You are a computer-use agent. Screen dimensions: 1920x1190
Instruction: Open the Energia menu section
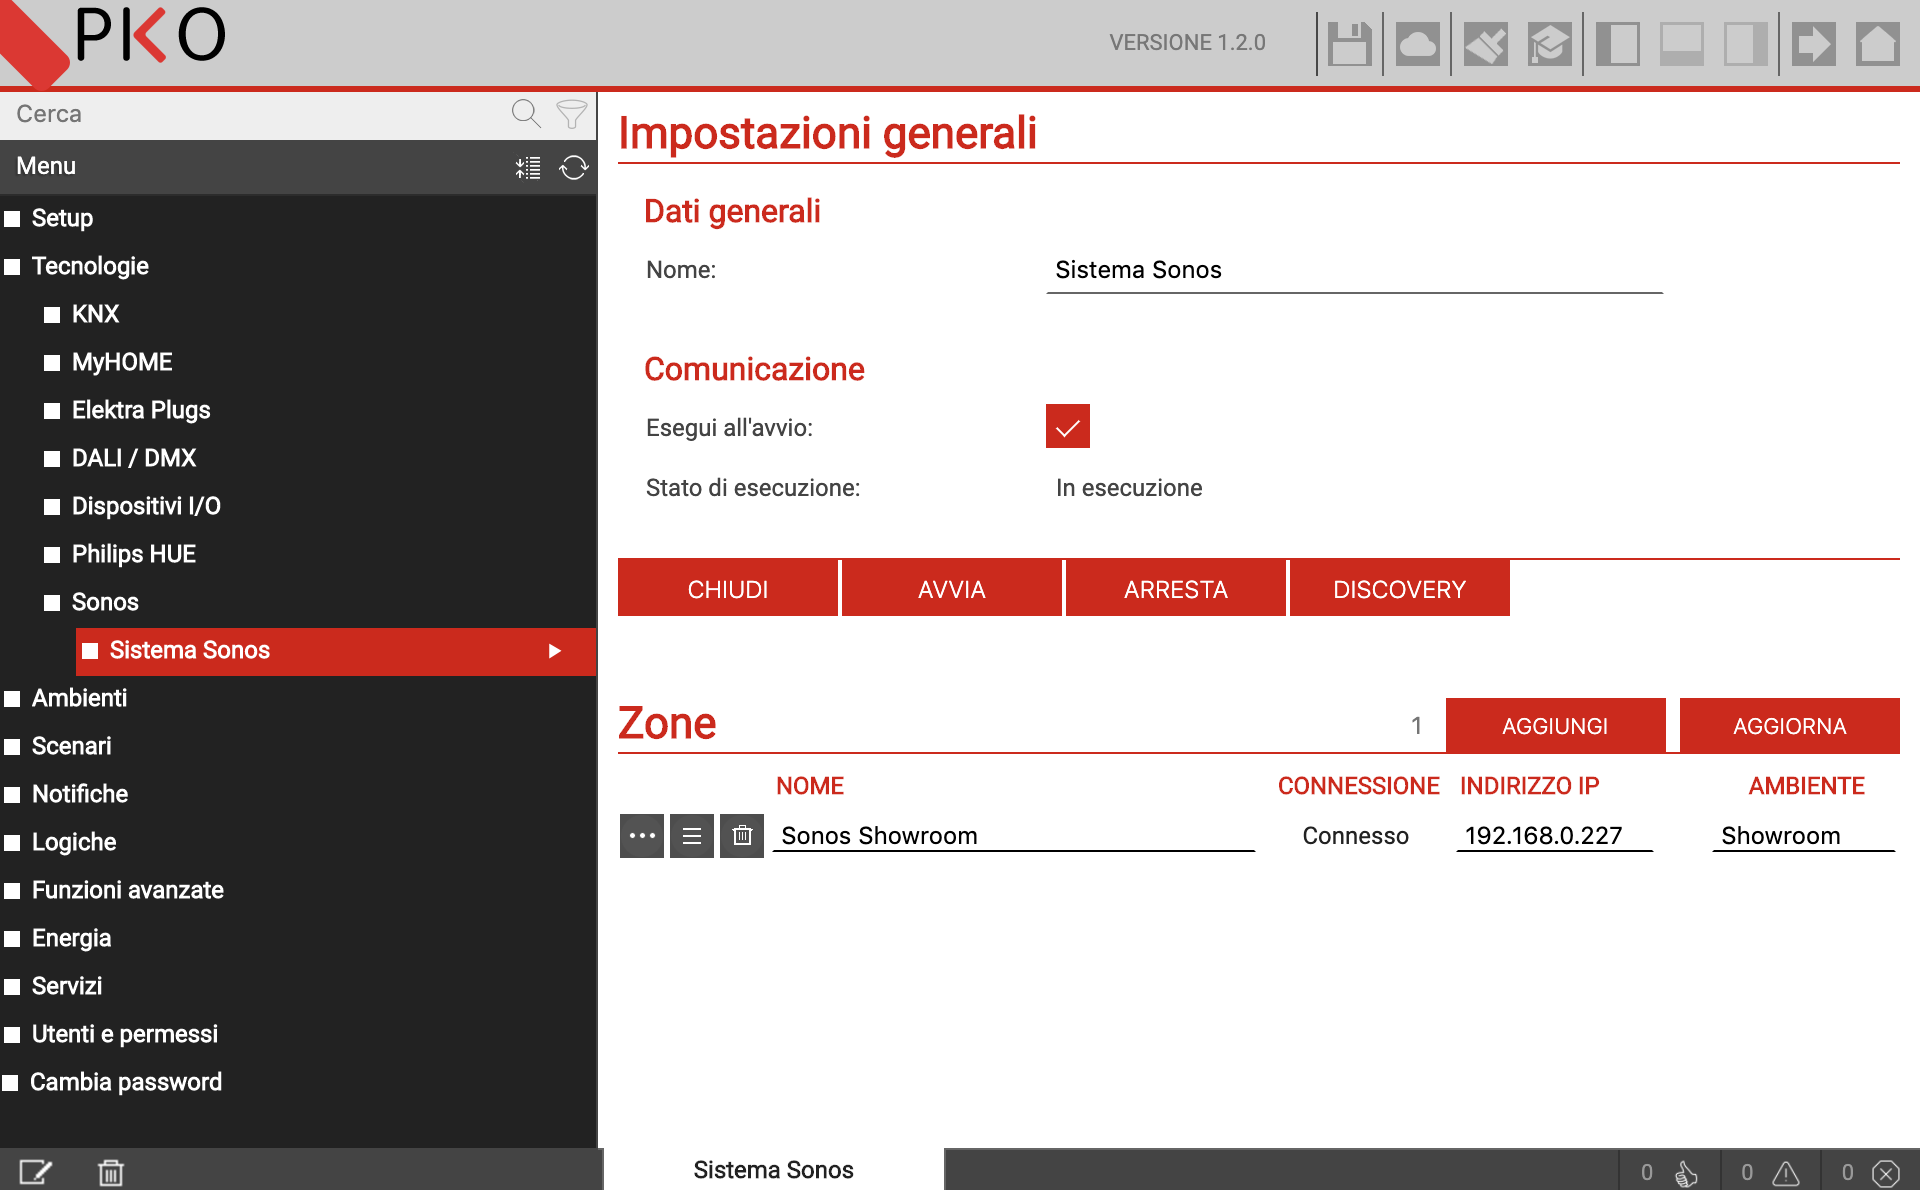[x=71, y=938]
